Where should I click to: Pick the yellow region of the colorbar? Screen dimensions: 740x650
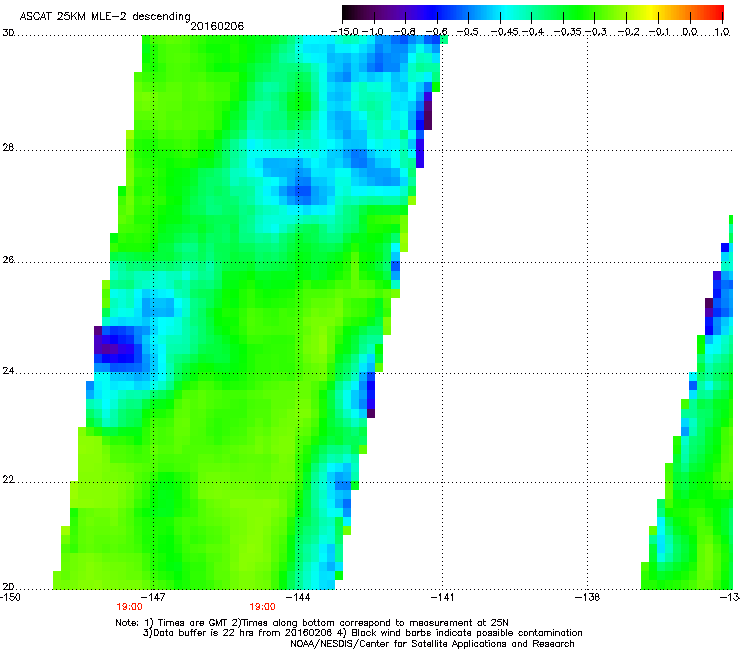(x=651, y=12)
